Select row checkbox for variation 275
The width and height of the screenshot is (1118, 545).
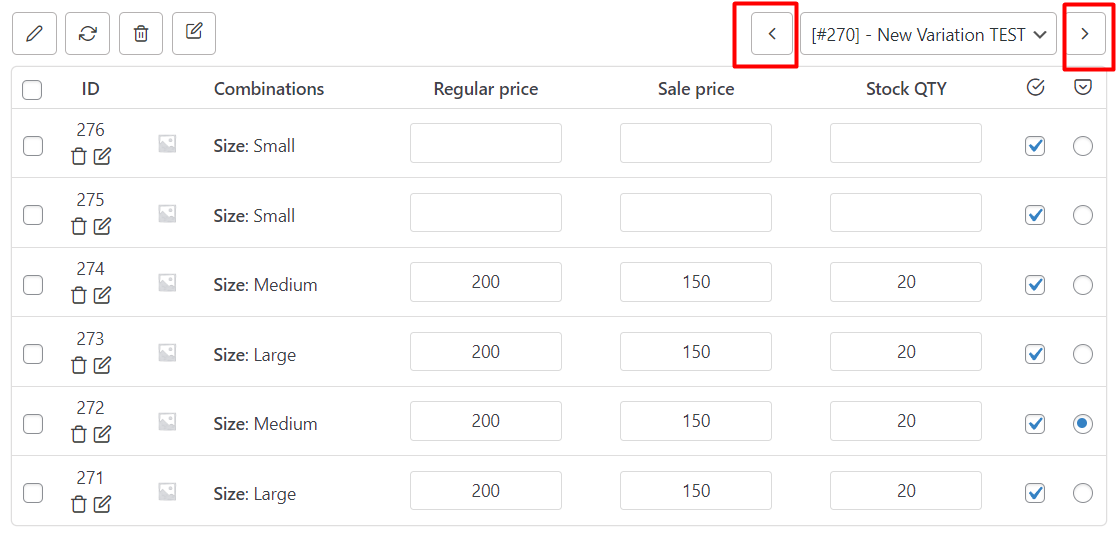tap(33, 215)
